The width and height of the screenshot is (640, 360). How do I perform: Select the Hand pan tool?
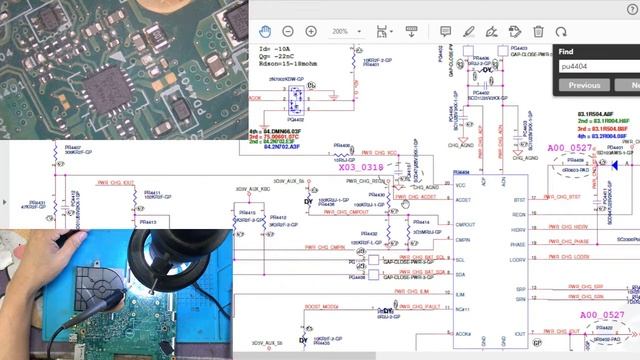(x=265, y=31)
